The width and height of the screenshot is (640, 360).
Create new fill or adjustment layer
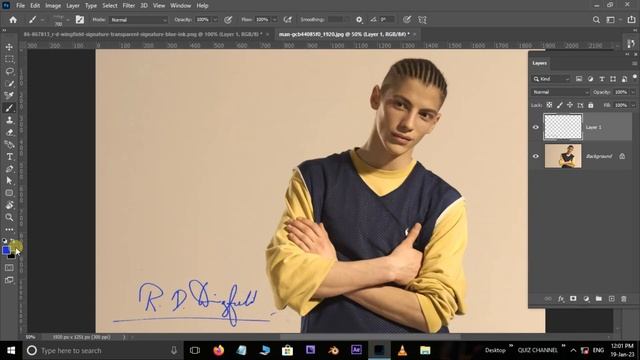tap(586, 299)
